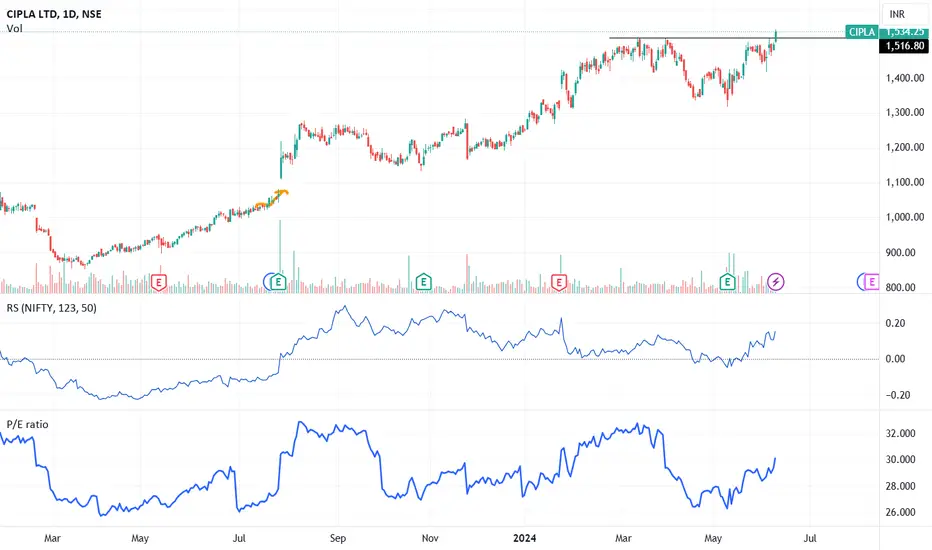Click the 1,200.00 price axis label
The height and width of the screenshot is (550, 932).
(905, 147)
